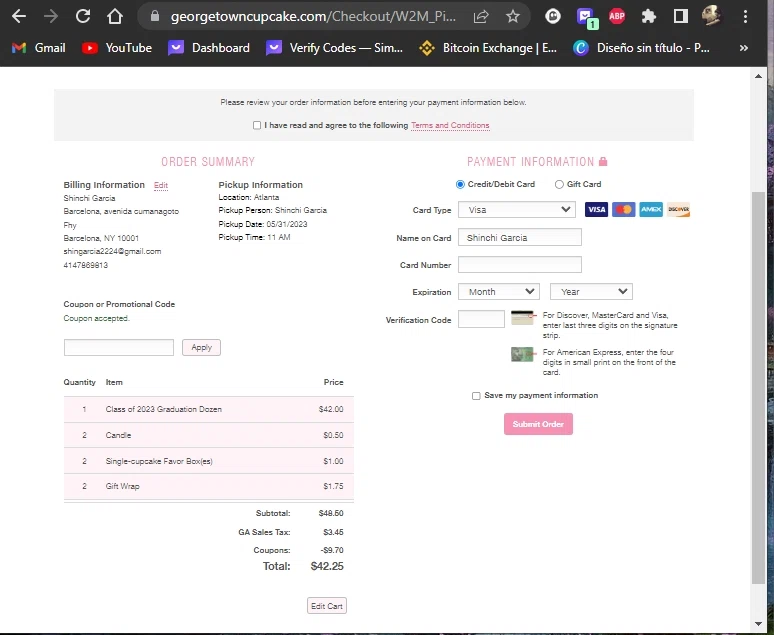Open the Diseño sin título bookmark
Screen dimensions: 774x635
click(641, 48)
